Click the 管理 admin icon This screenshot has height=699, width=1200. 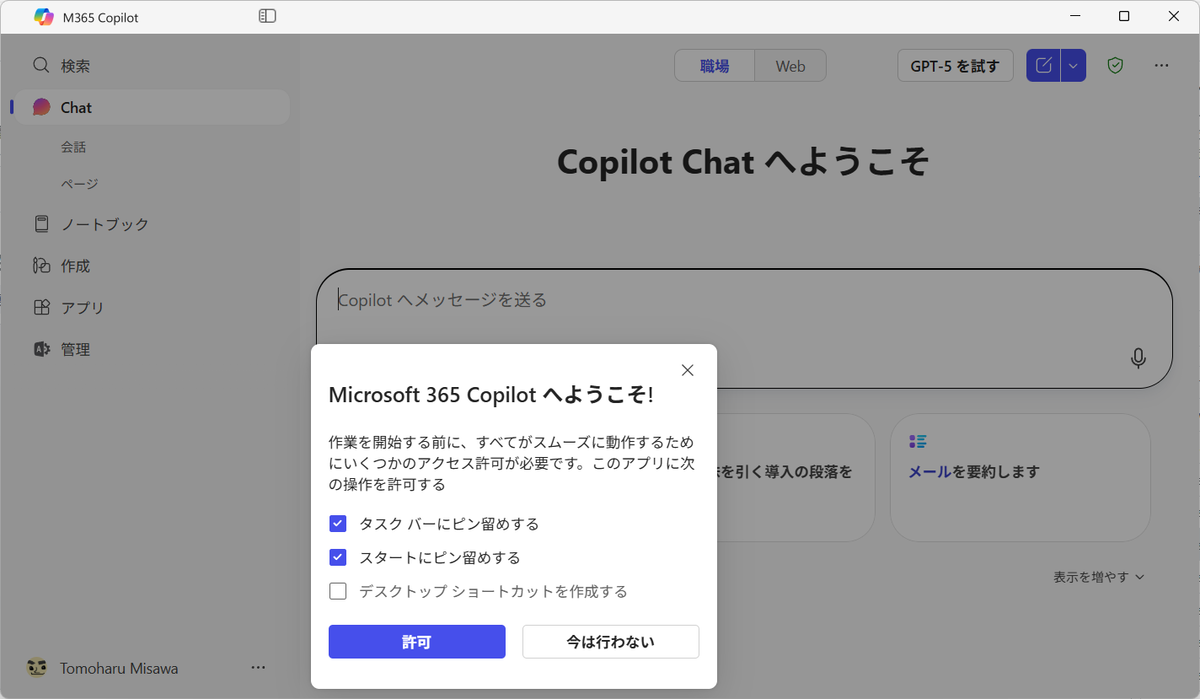41,349
